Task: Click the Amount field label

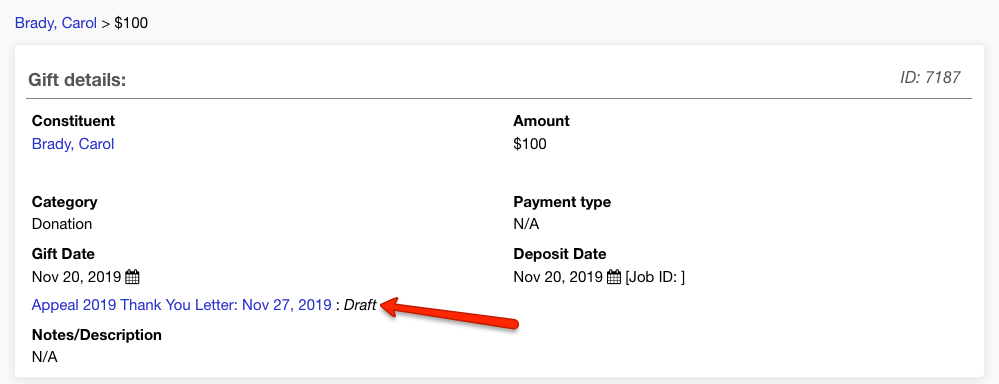Action: coord(542,121)
